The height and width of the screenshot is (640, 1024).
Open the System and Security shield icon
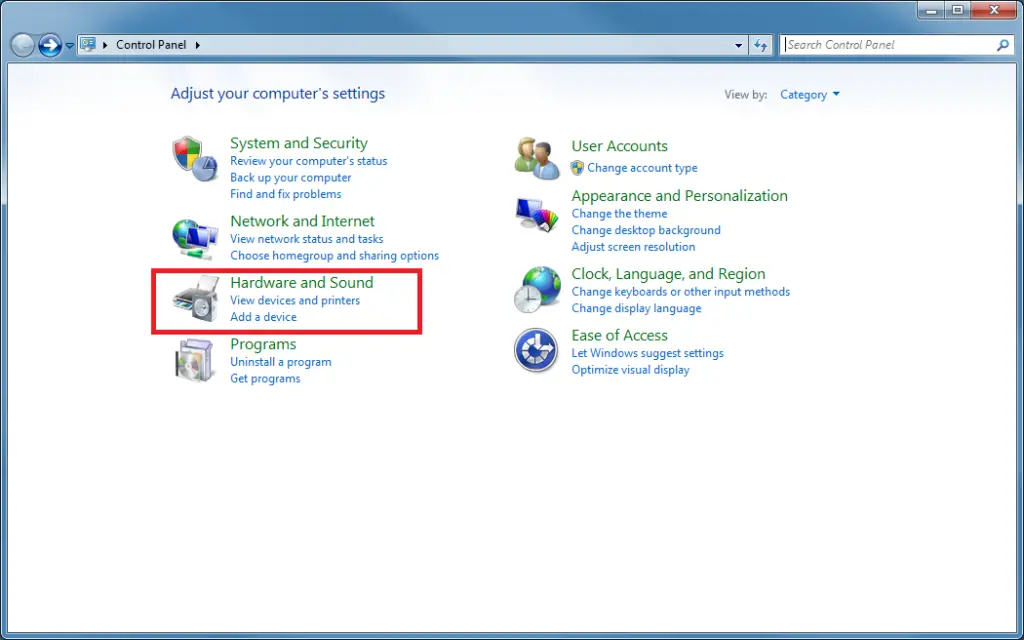[195, 159]
